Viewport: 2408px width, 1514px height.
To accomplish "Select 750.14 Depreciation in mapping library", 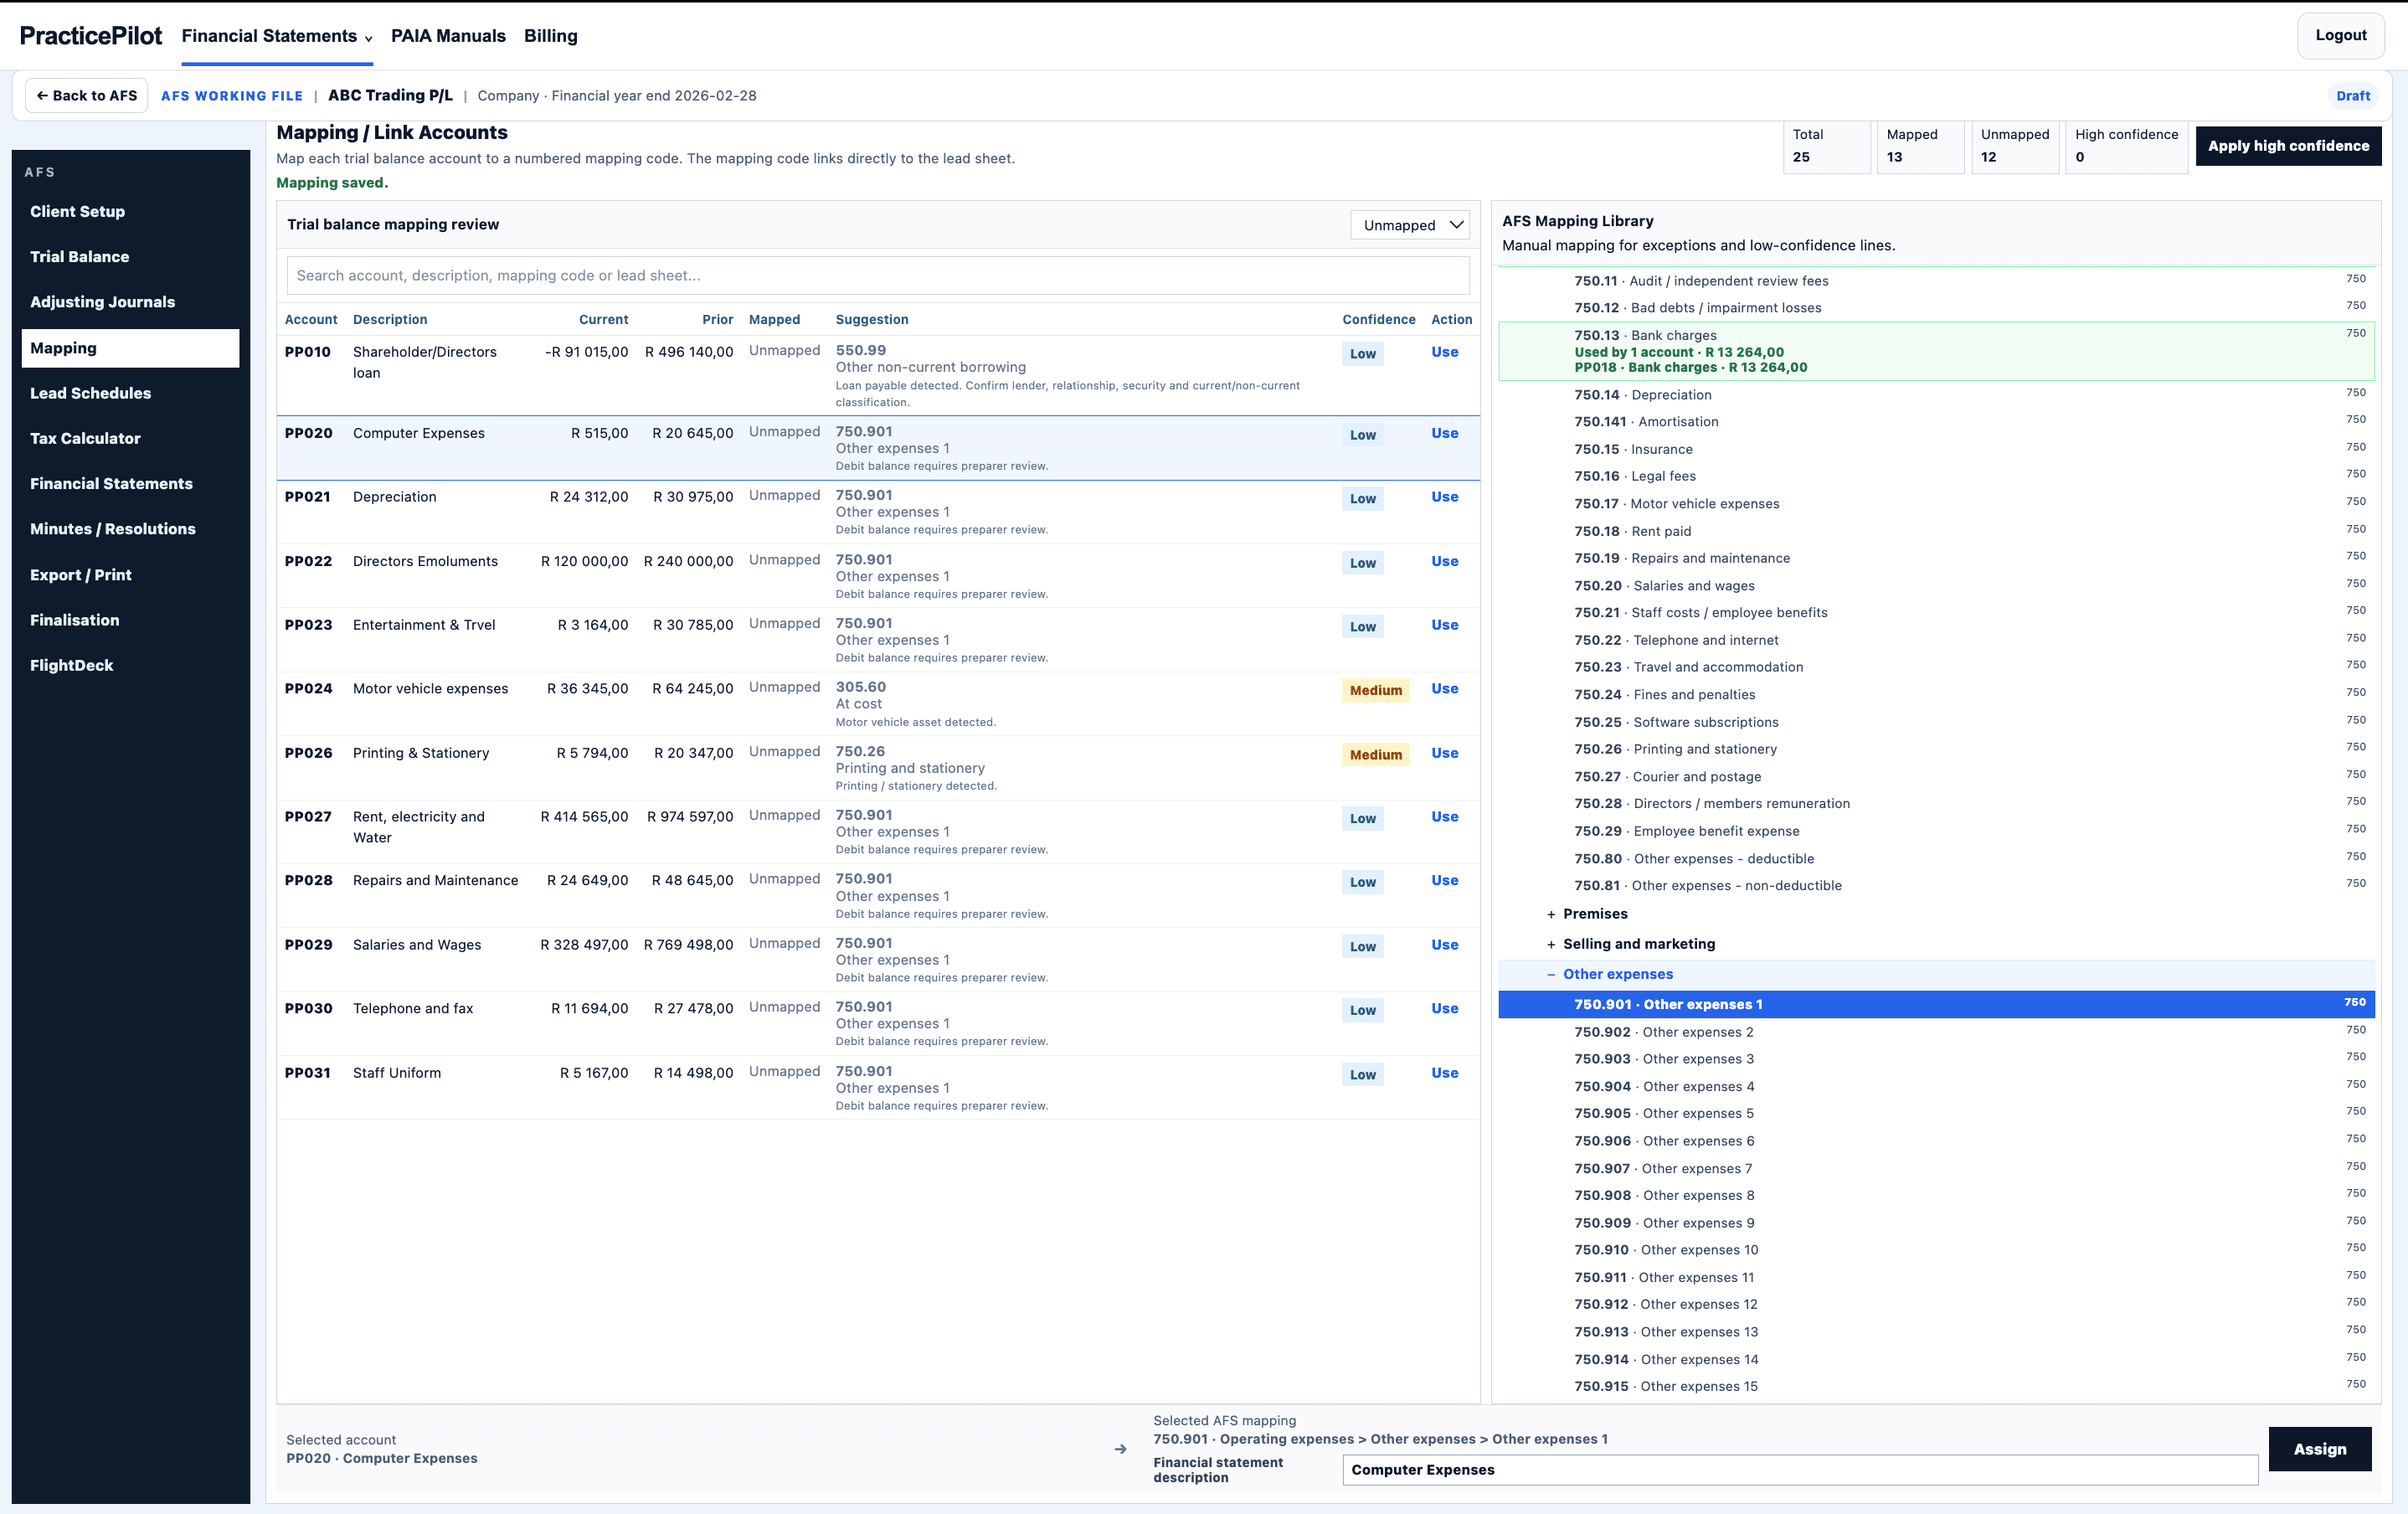I will click(1936, 395).
